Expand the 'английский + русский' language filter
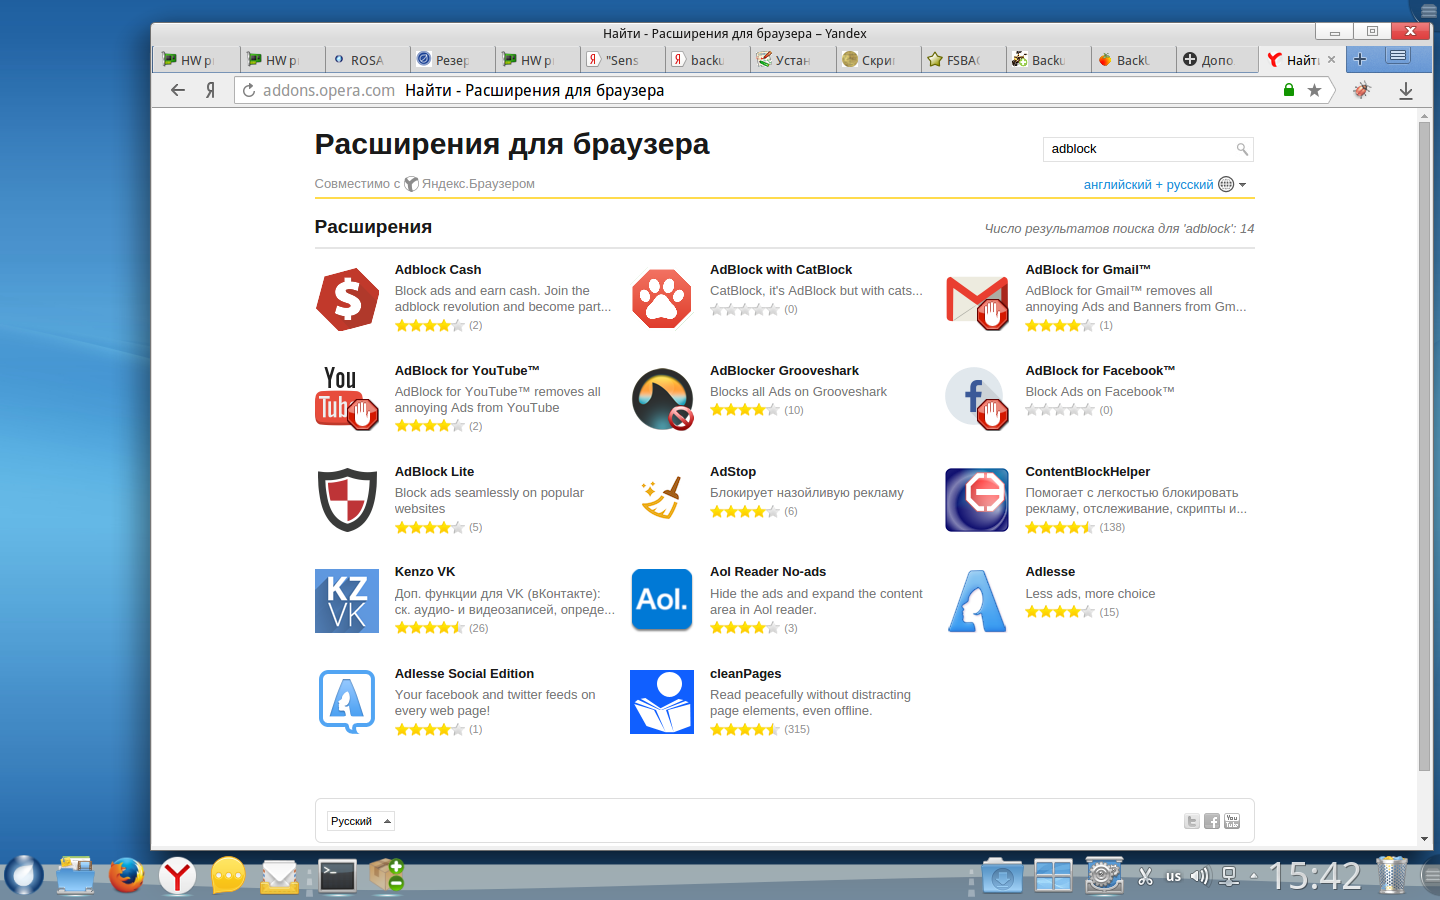 pos(1165,184)
